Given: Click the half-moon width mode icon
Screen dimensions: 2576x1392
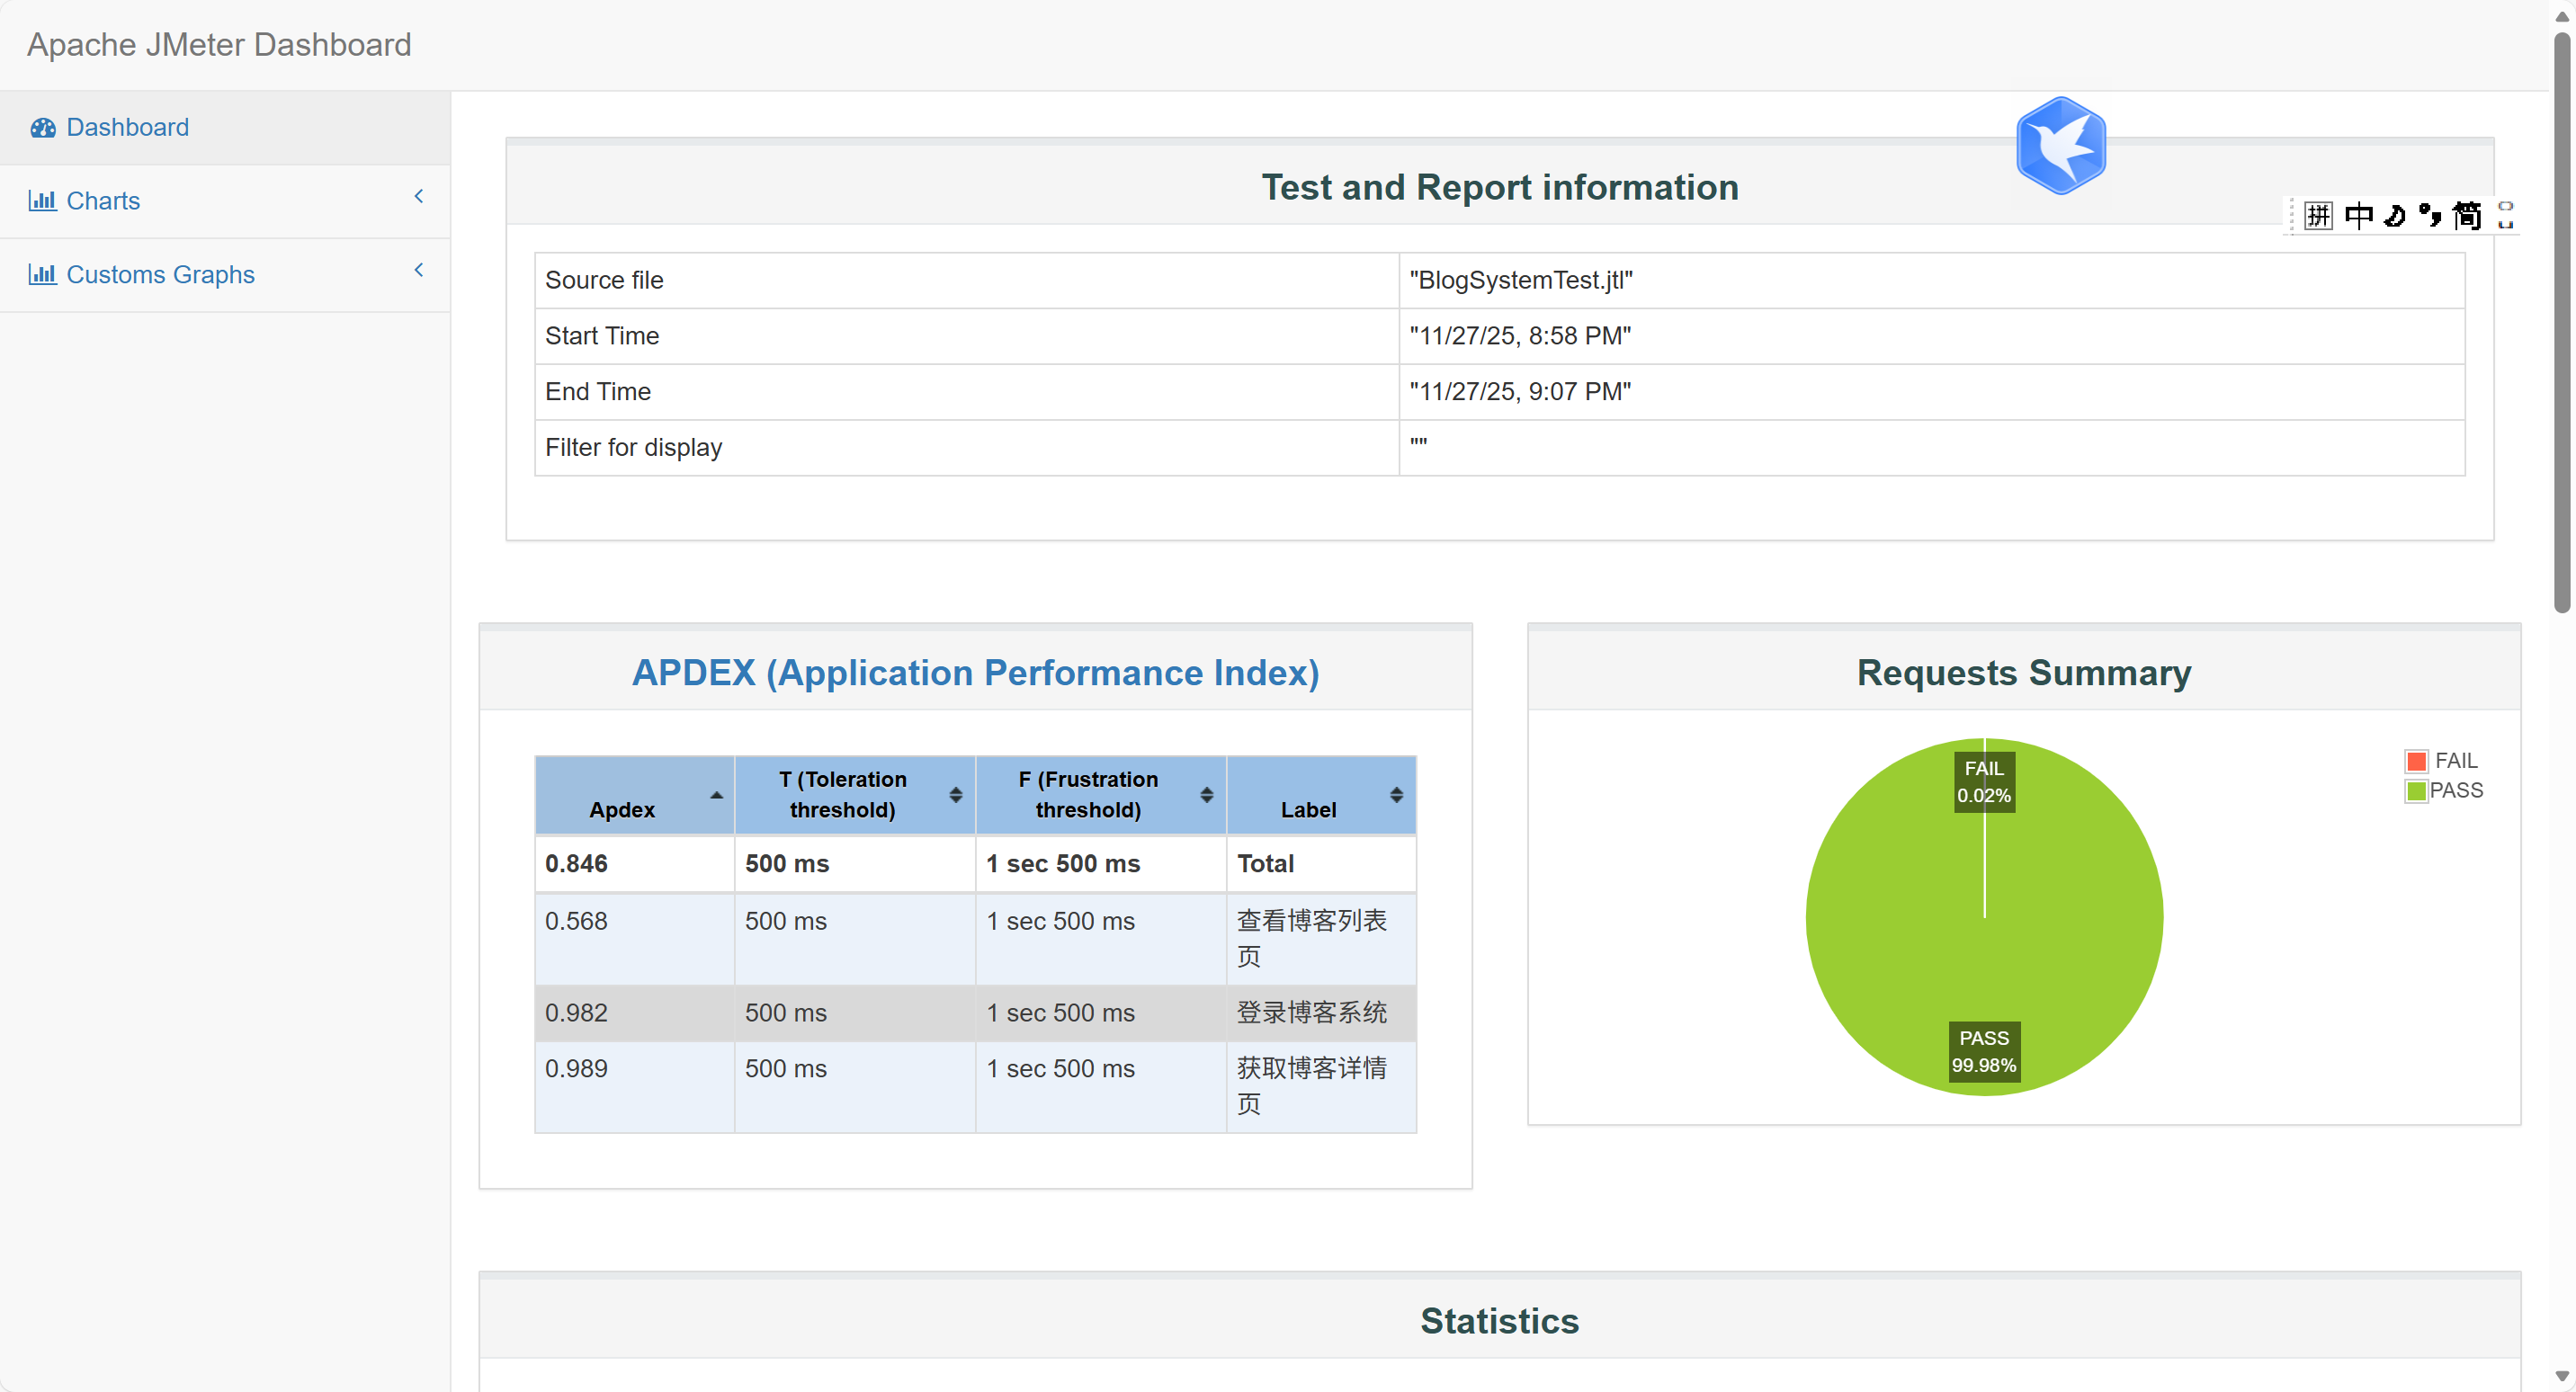Looking at the screenshot, I should click(x=2395, y=216).
